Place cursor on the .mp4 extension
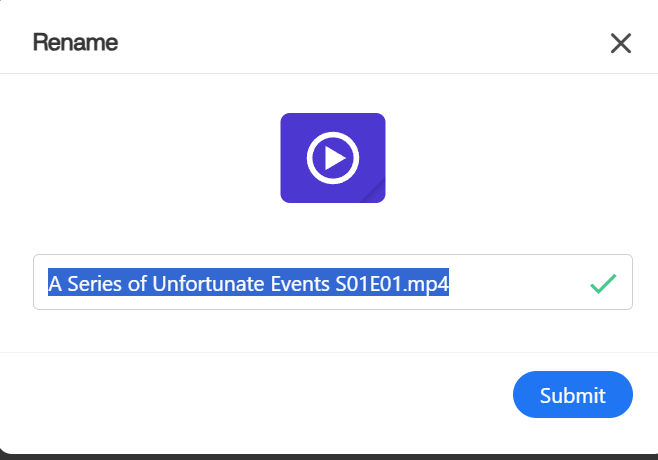The image size is (658, 460). click(x=431, y=283)
